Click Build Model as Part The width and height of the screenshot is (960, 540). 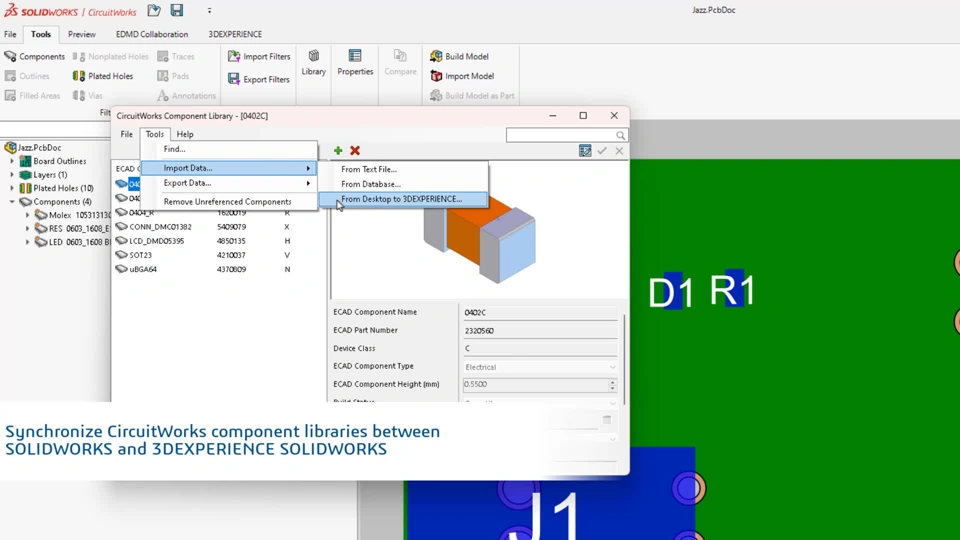(472, 96)
